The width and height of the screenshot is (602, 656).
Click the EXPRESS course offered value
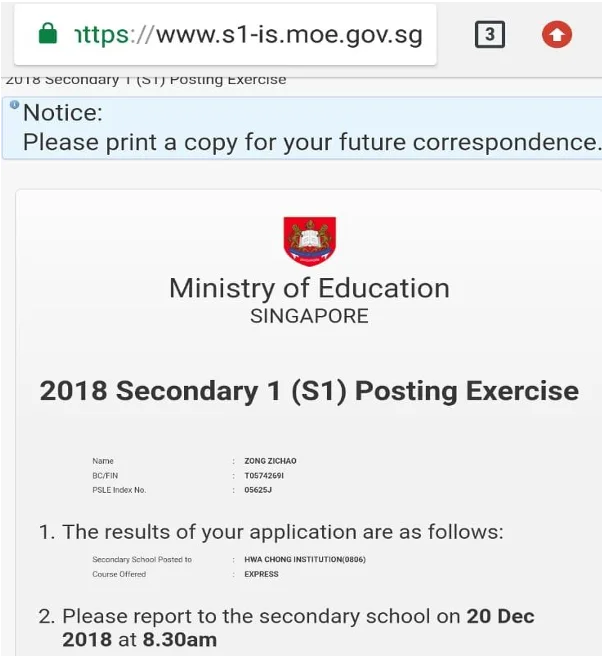click(261, 575)
